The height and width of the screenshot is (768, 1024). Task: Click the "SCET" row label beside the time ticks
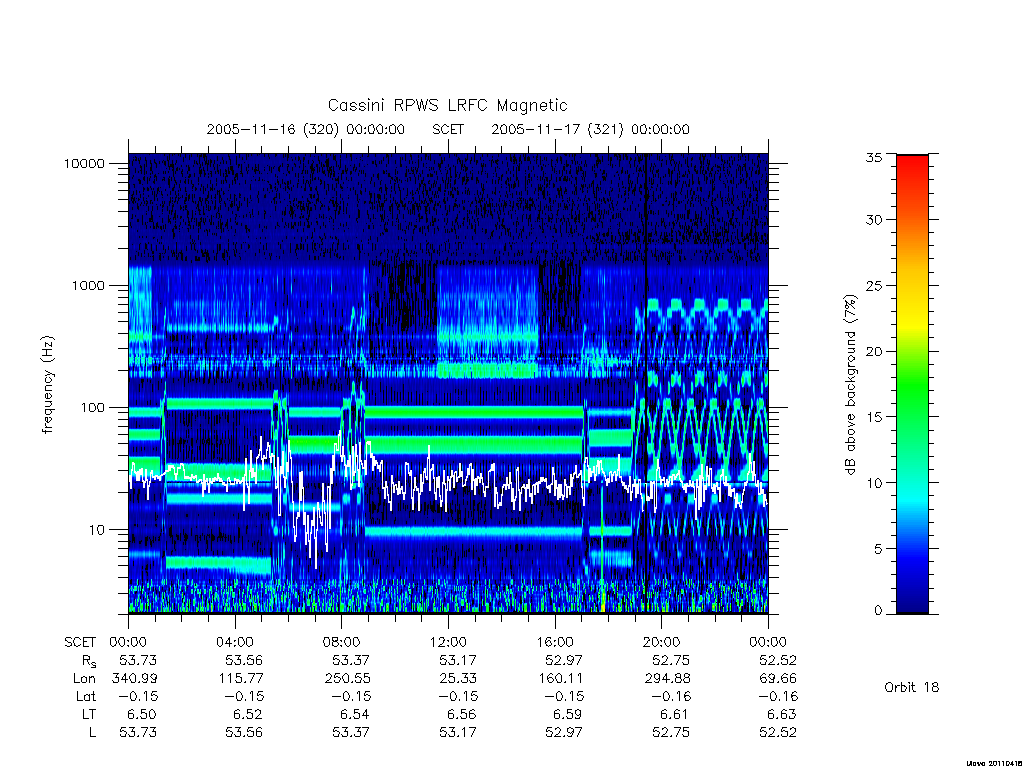click(80, 643)
